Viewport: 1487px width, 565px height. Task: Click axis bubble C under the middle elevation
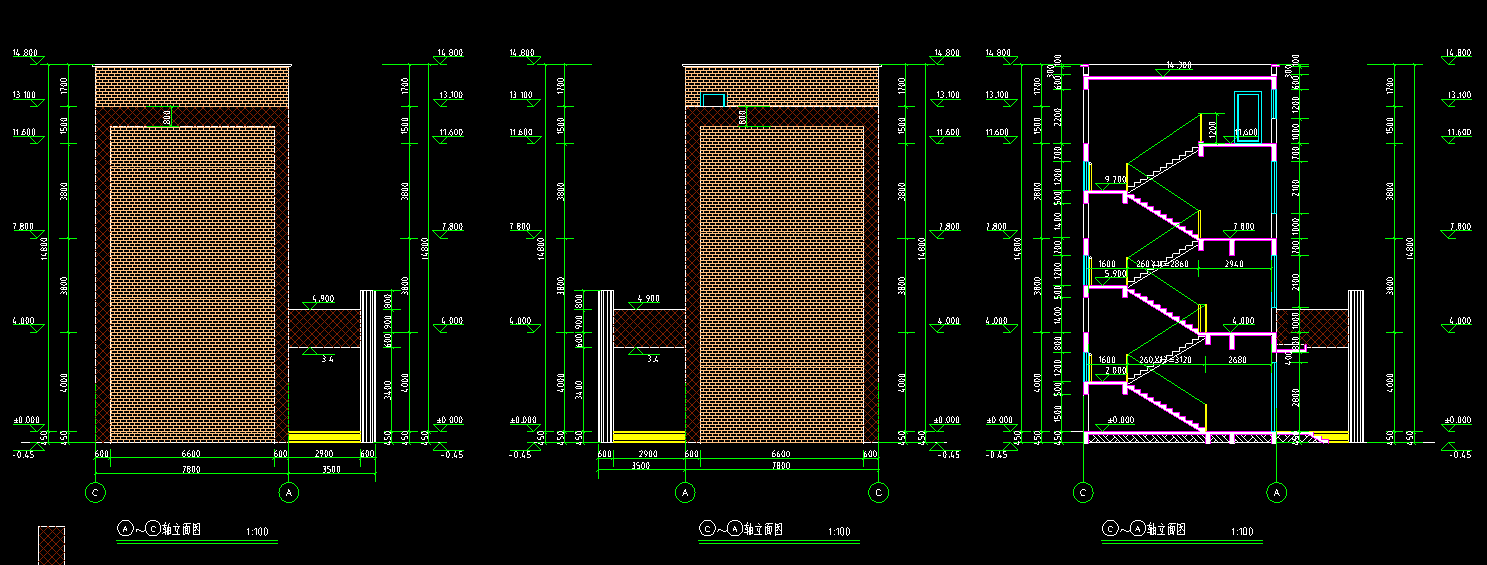coord(879,492)
